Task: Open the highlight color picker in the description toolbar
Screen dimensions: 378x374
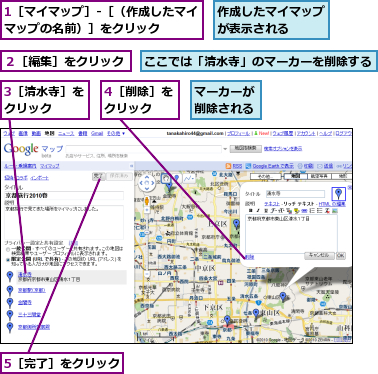Action: tap(296, 211)
